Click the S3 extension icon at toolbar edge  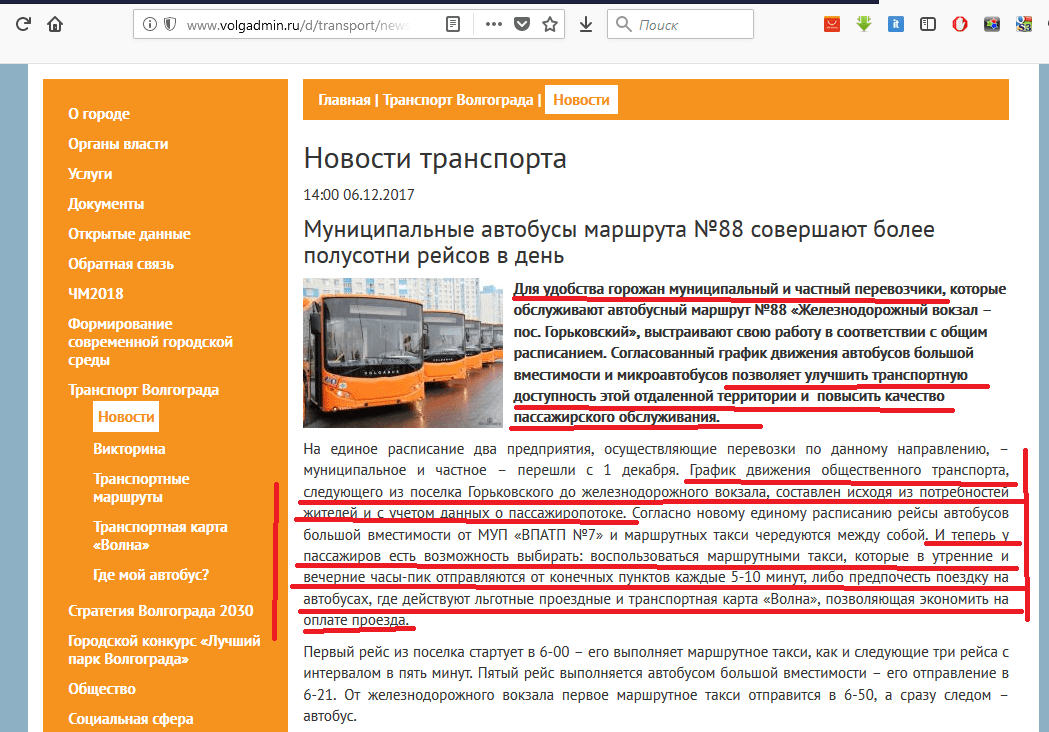click(x=1024, y=25)
